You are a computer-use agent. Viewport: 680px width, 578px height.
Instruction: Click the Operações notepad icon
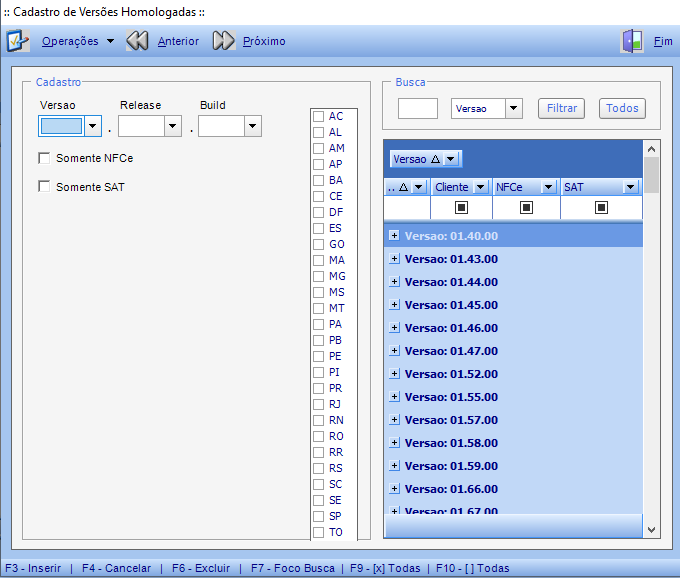pos(18,41)
